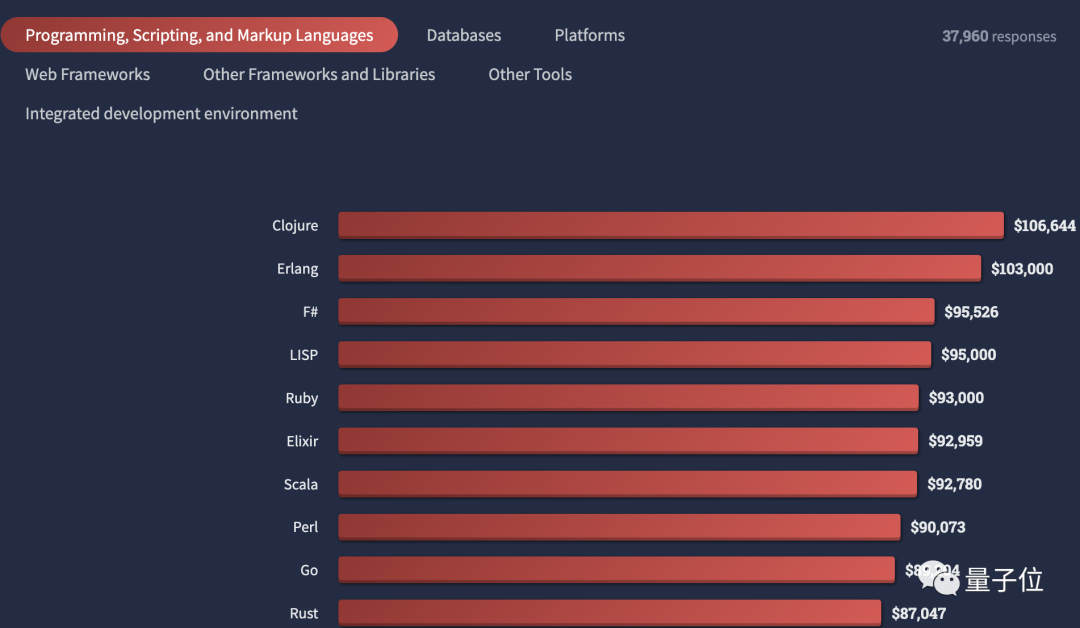The image size is (1080, 628).
Task: Click the LISP salary bar
Action: [x=634, y=354]
